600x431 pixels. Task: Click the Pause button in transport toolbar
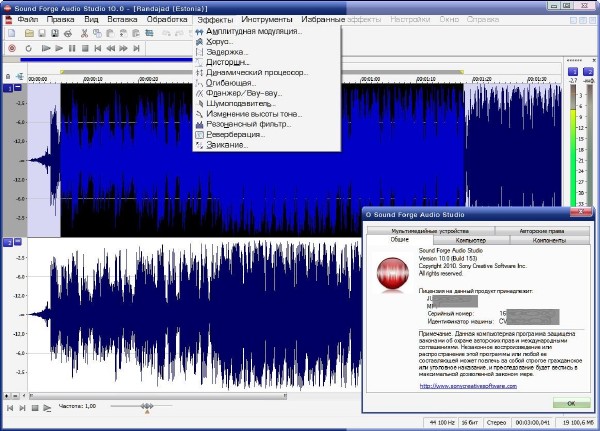coord(72,48)
